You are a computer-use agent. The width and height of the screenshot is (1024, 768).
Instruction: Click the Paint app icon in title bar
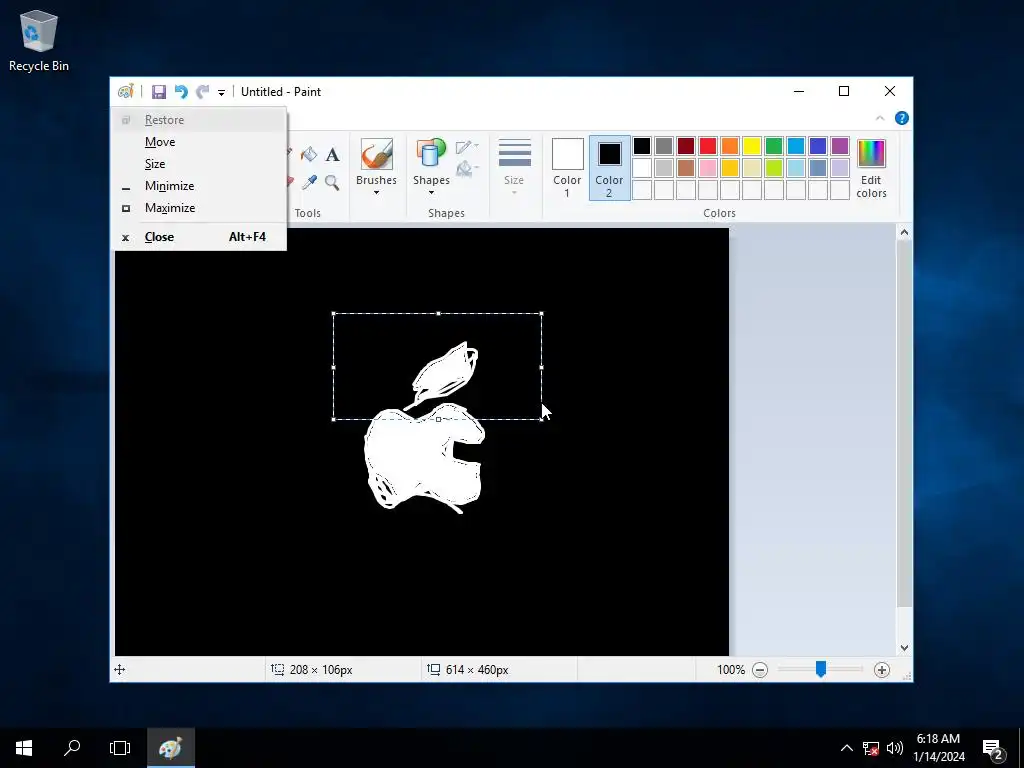point(125,91)
